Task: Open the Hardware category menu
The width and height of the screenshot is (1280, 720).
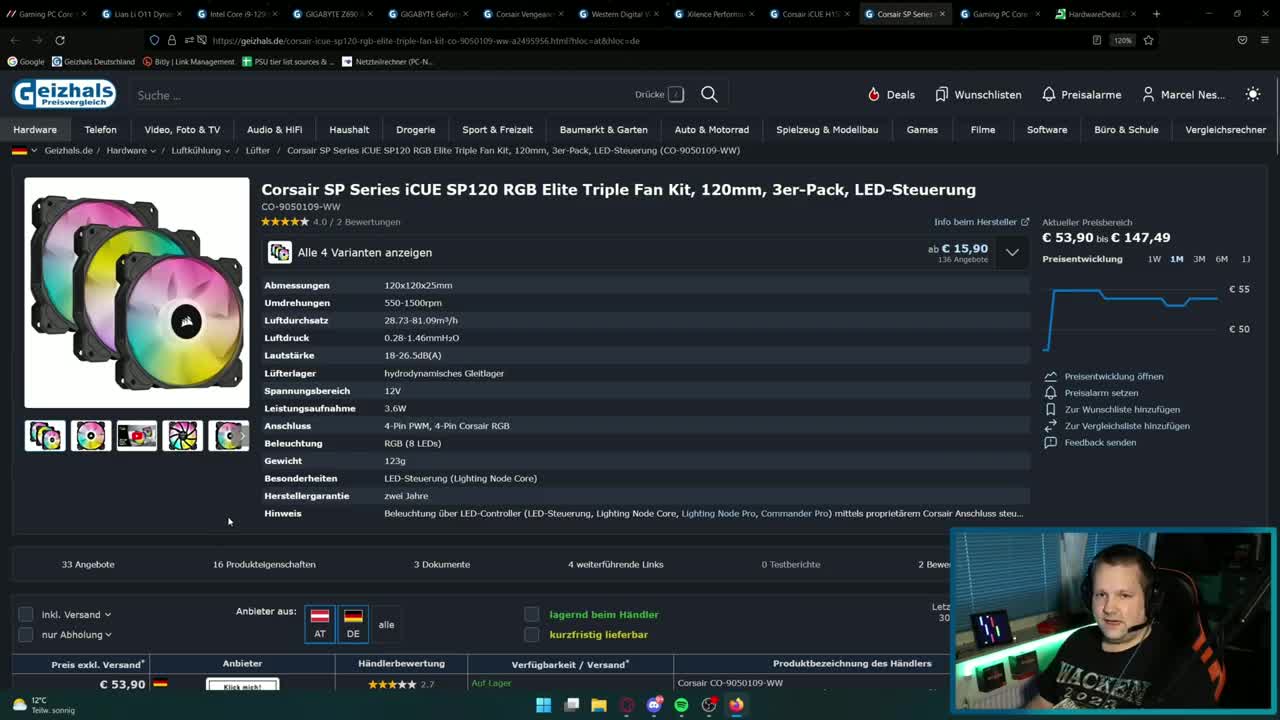Action: [35, 129]
